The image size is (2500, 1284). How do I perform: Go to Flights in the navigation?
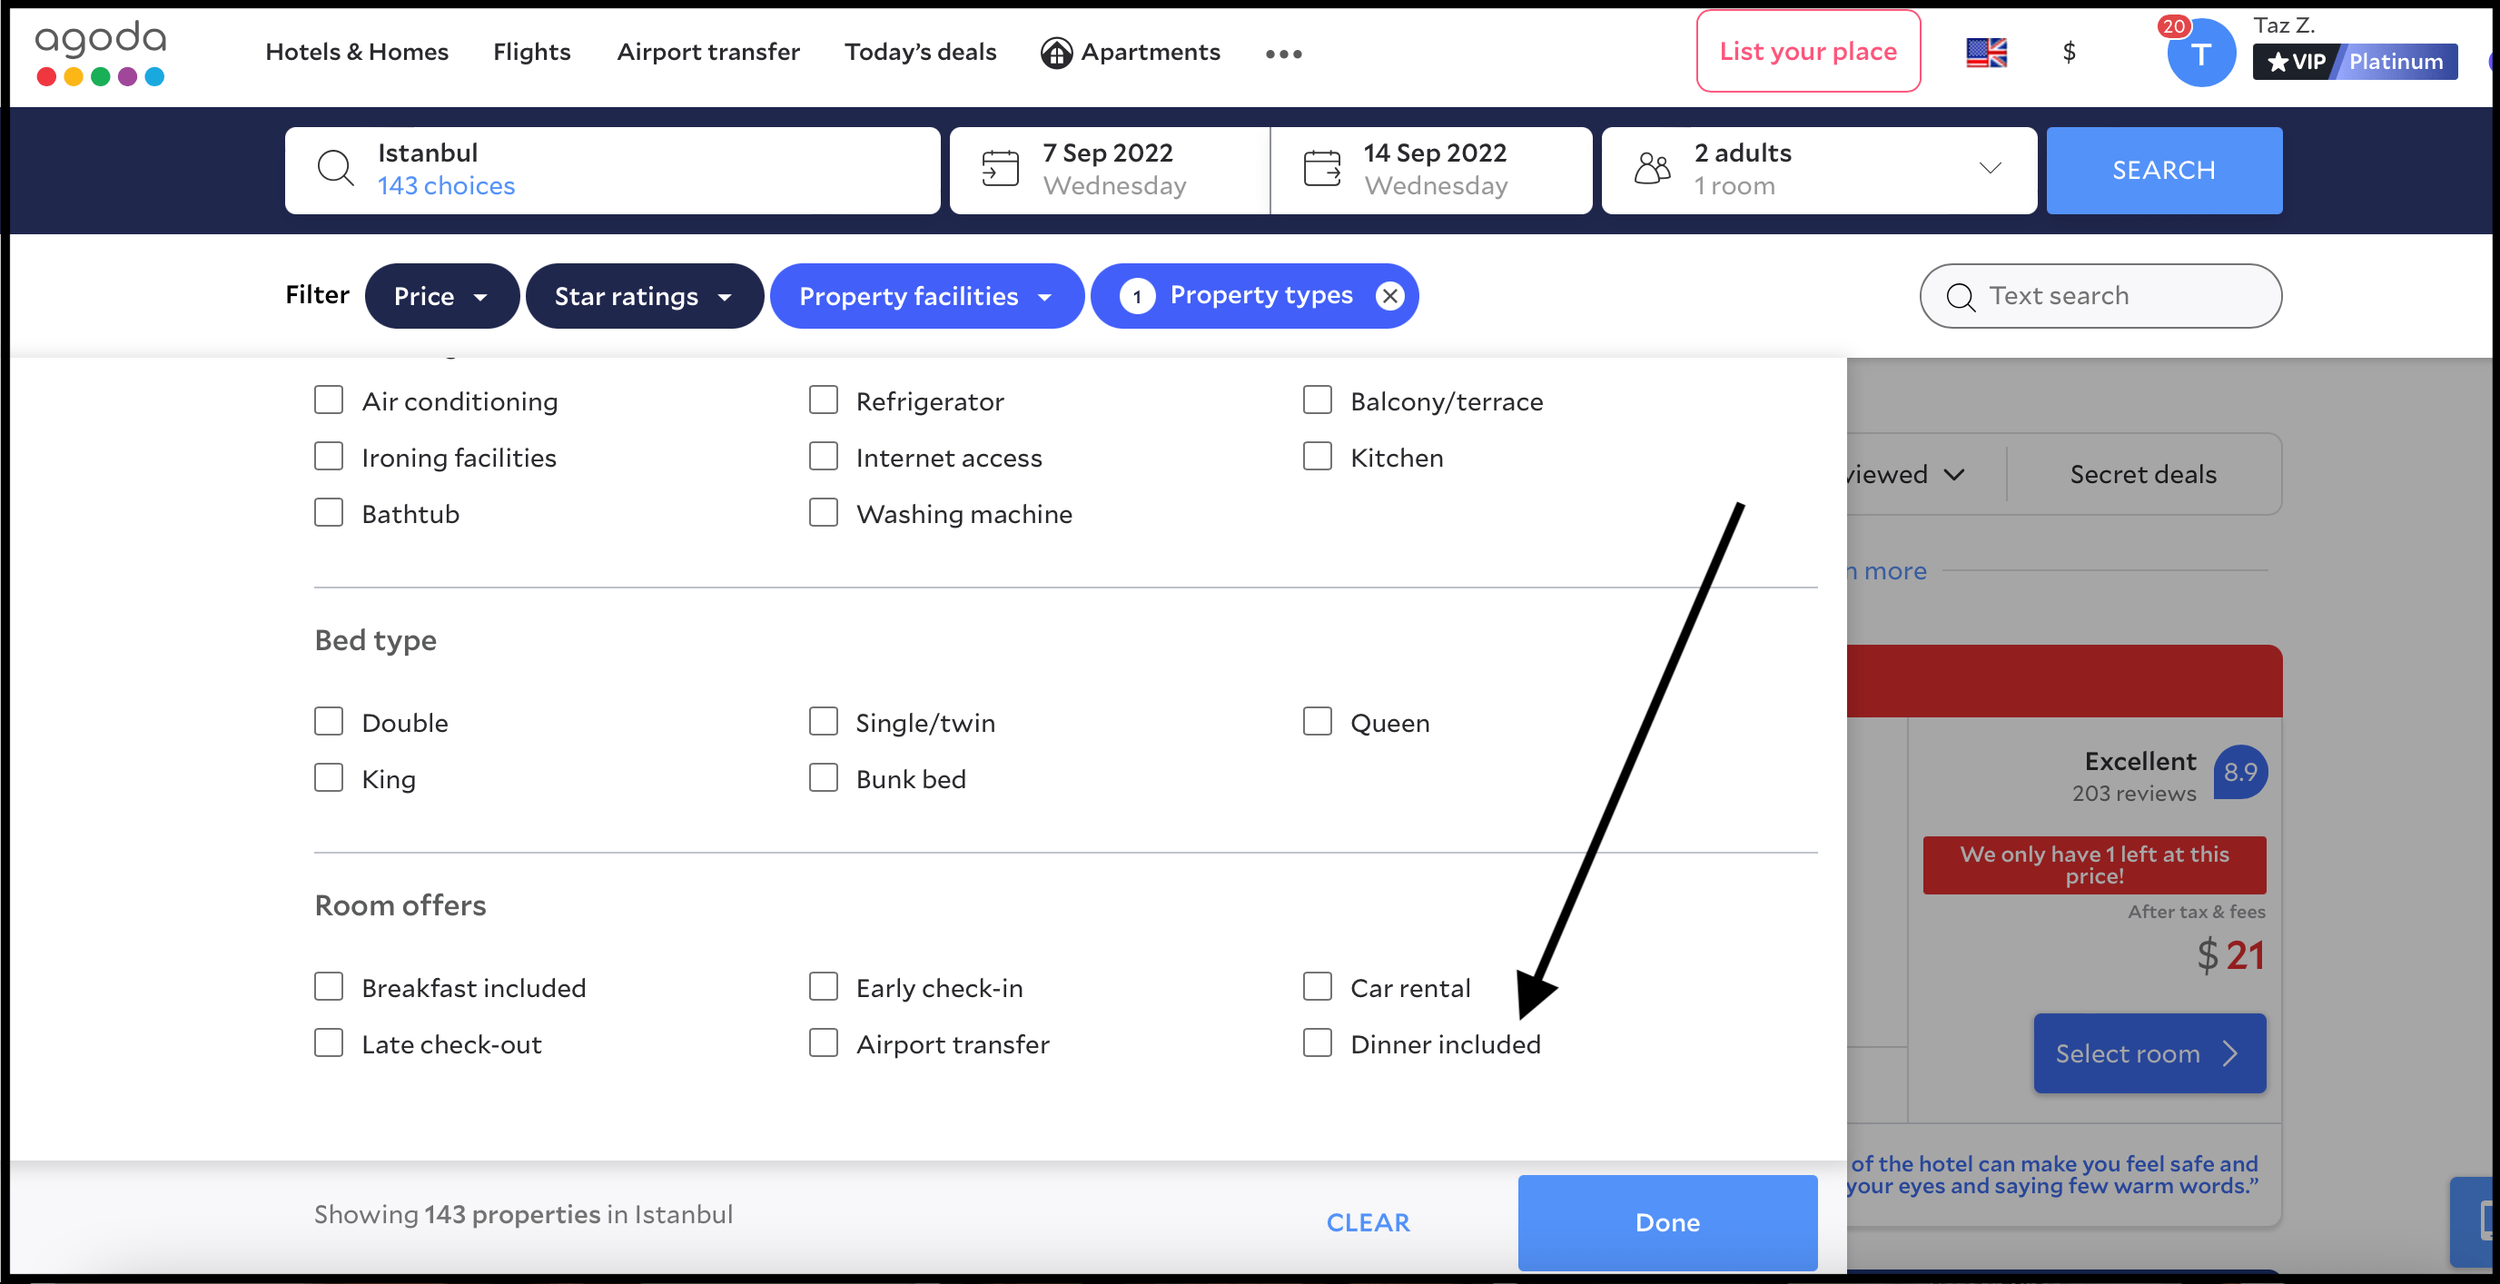click(531, 52)
